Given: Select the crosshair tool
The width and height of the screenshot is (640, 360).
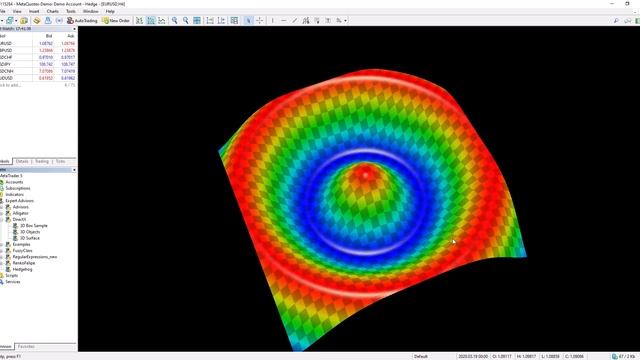Looking at the screenshot, I should click(x=260, y=20).
